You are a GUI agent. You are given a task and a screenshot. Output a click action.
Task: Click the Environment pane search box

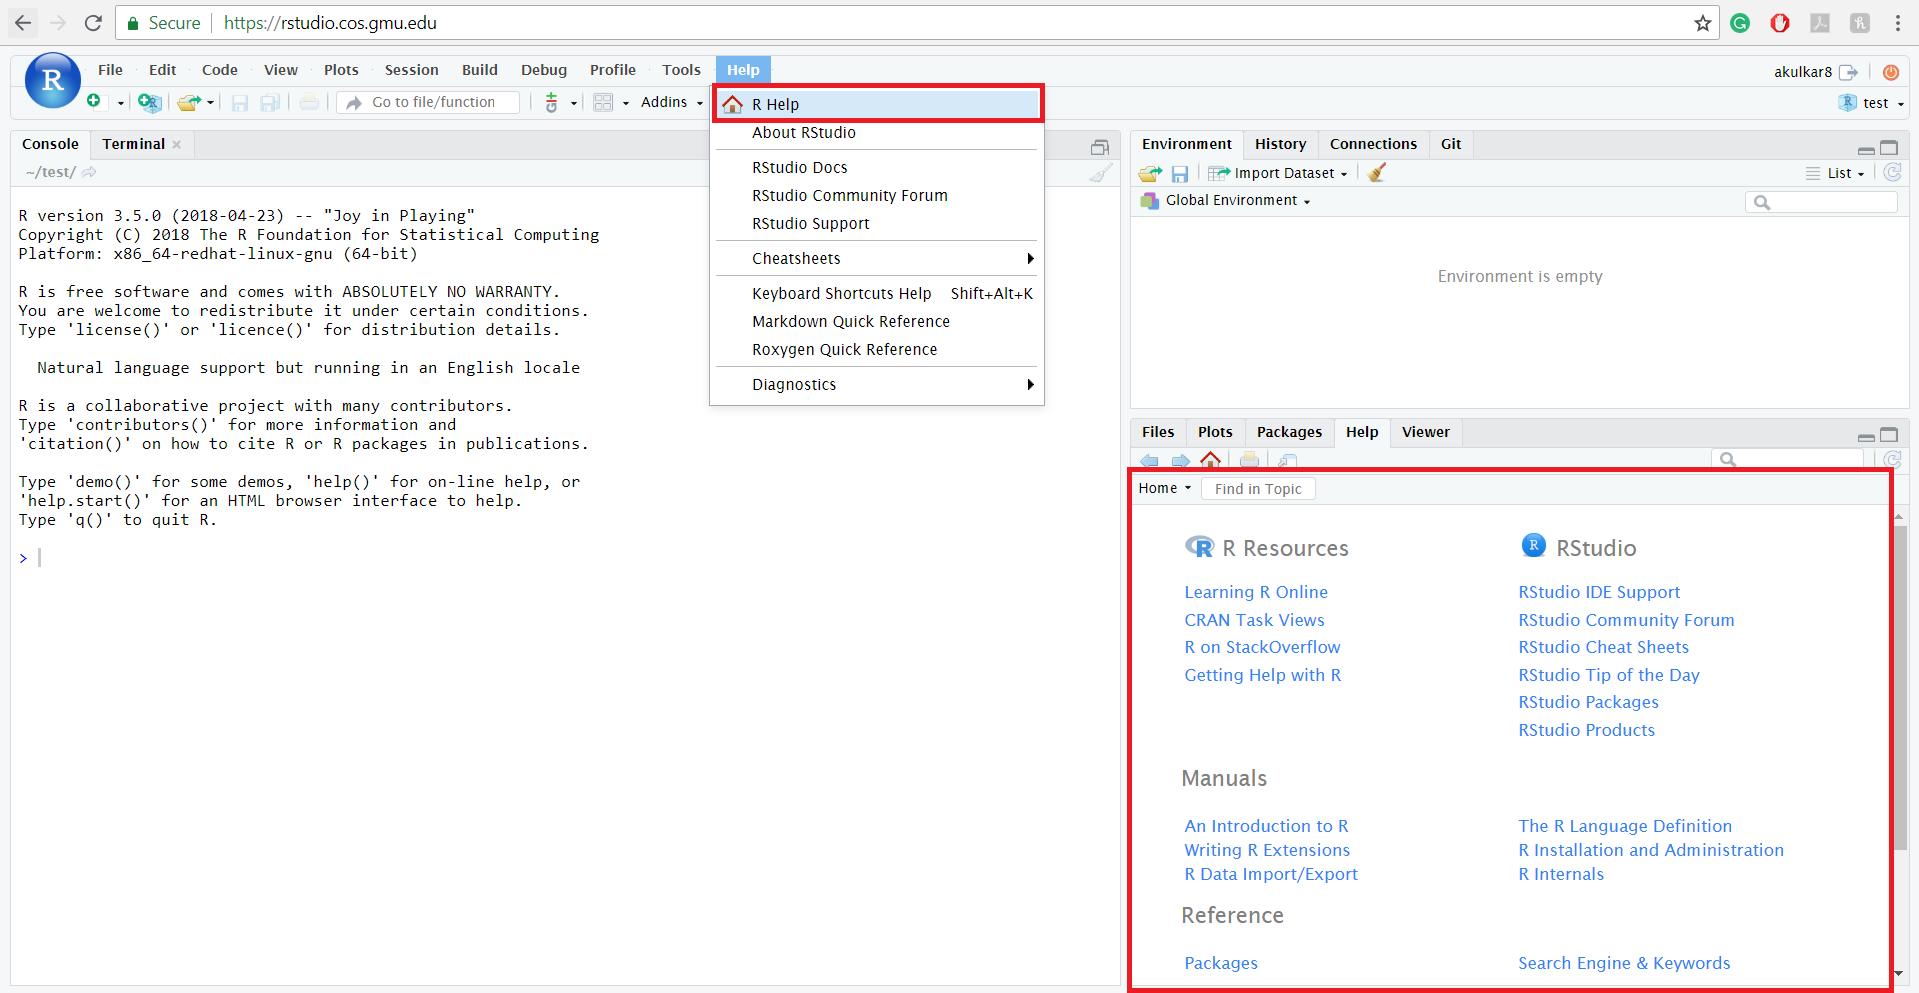1821,202
